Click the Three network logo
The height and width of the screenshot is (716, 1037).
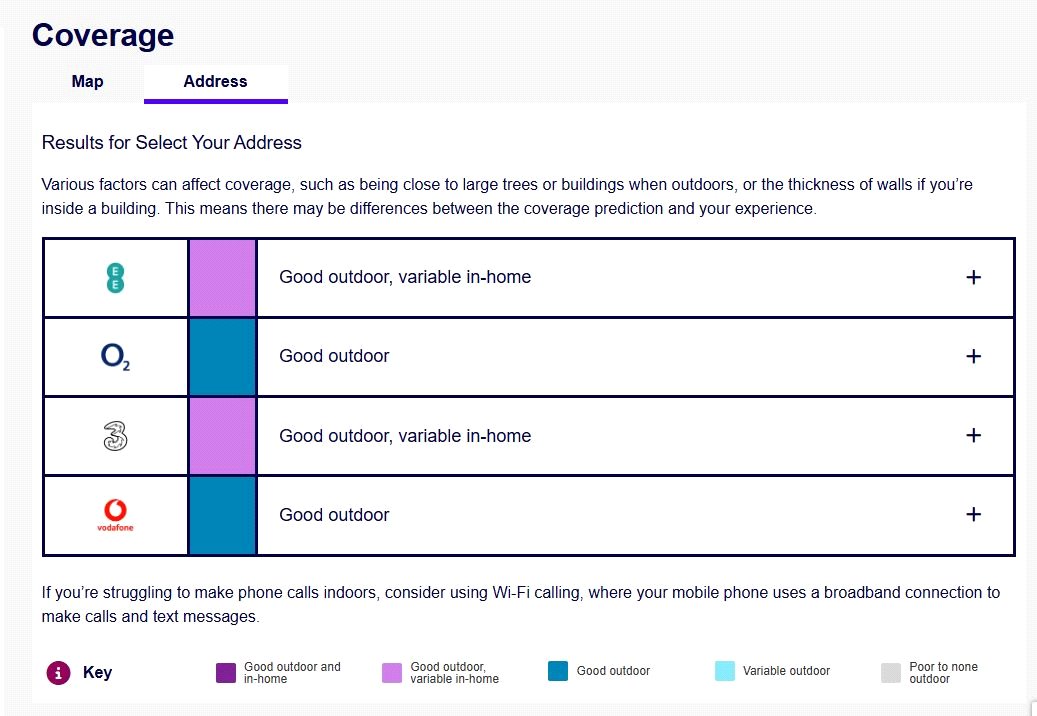click(116, 436)
